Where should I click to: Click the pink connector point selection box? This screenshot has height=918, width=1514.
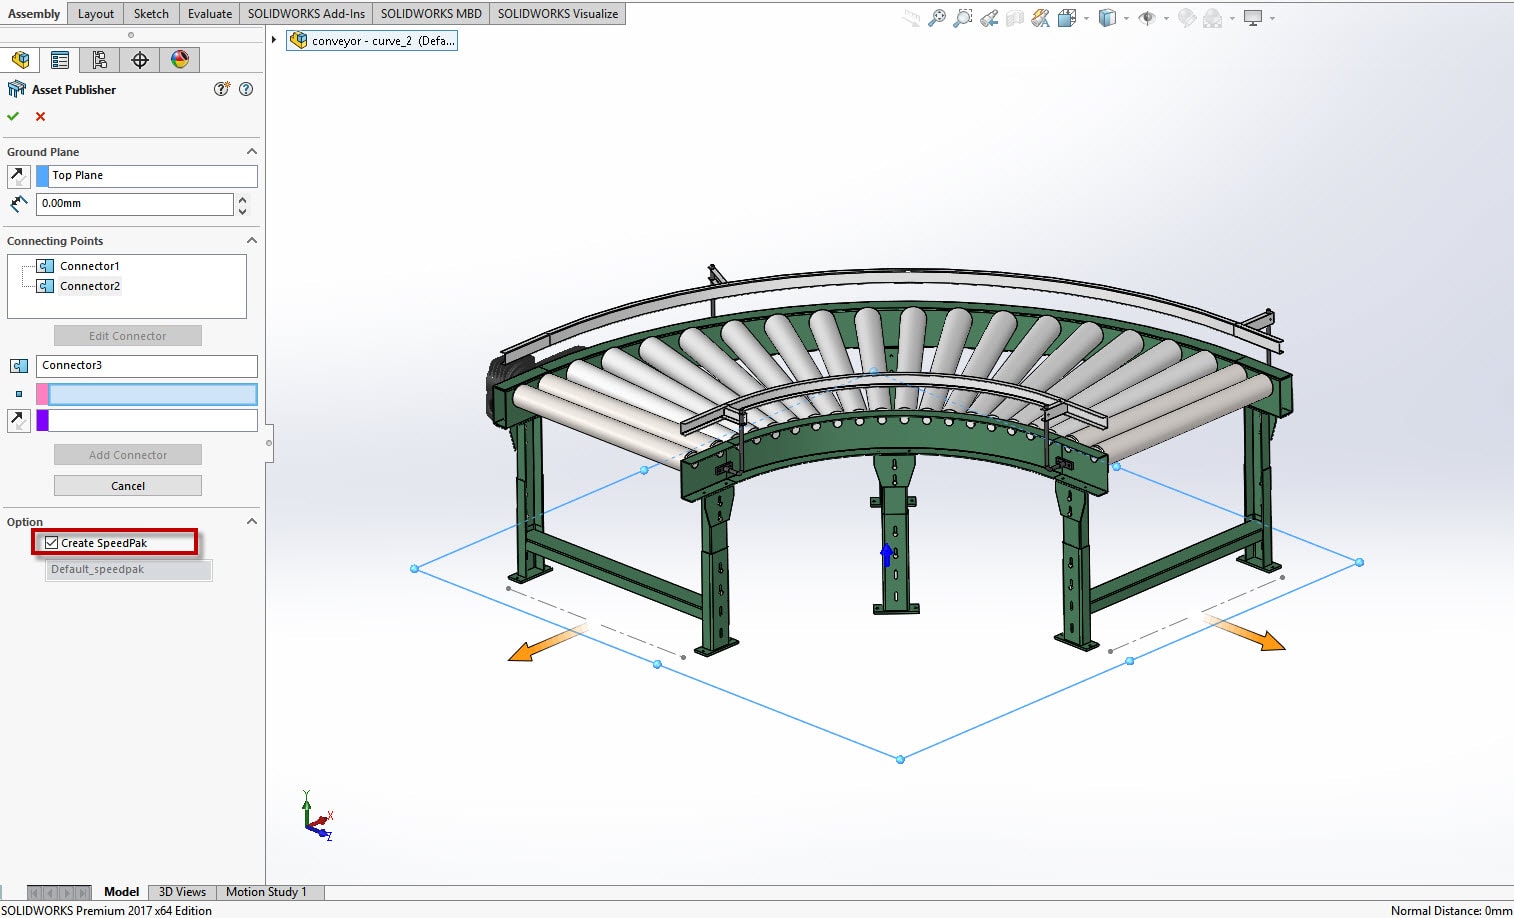pyautogui.click(x=152, y=394)
